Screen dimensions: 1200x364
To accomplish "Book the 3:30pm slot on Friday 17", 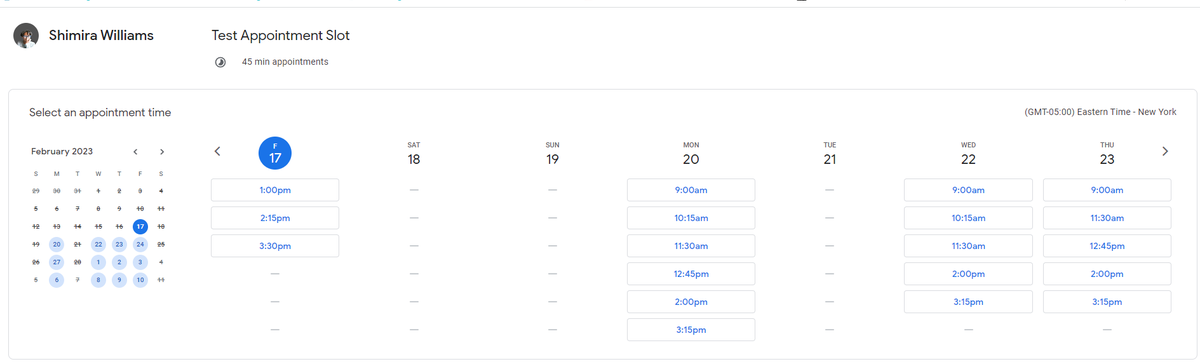I will tap(275, 246).
